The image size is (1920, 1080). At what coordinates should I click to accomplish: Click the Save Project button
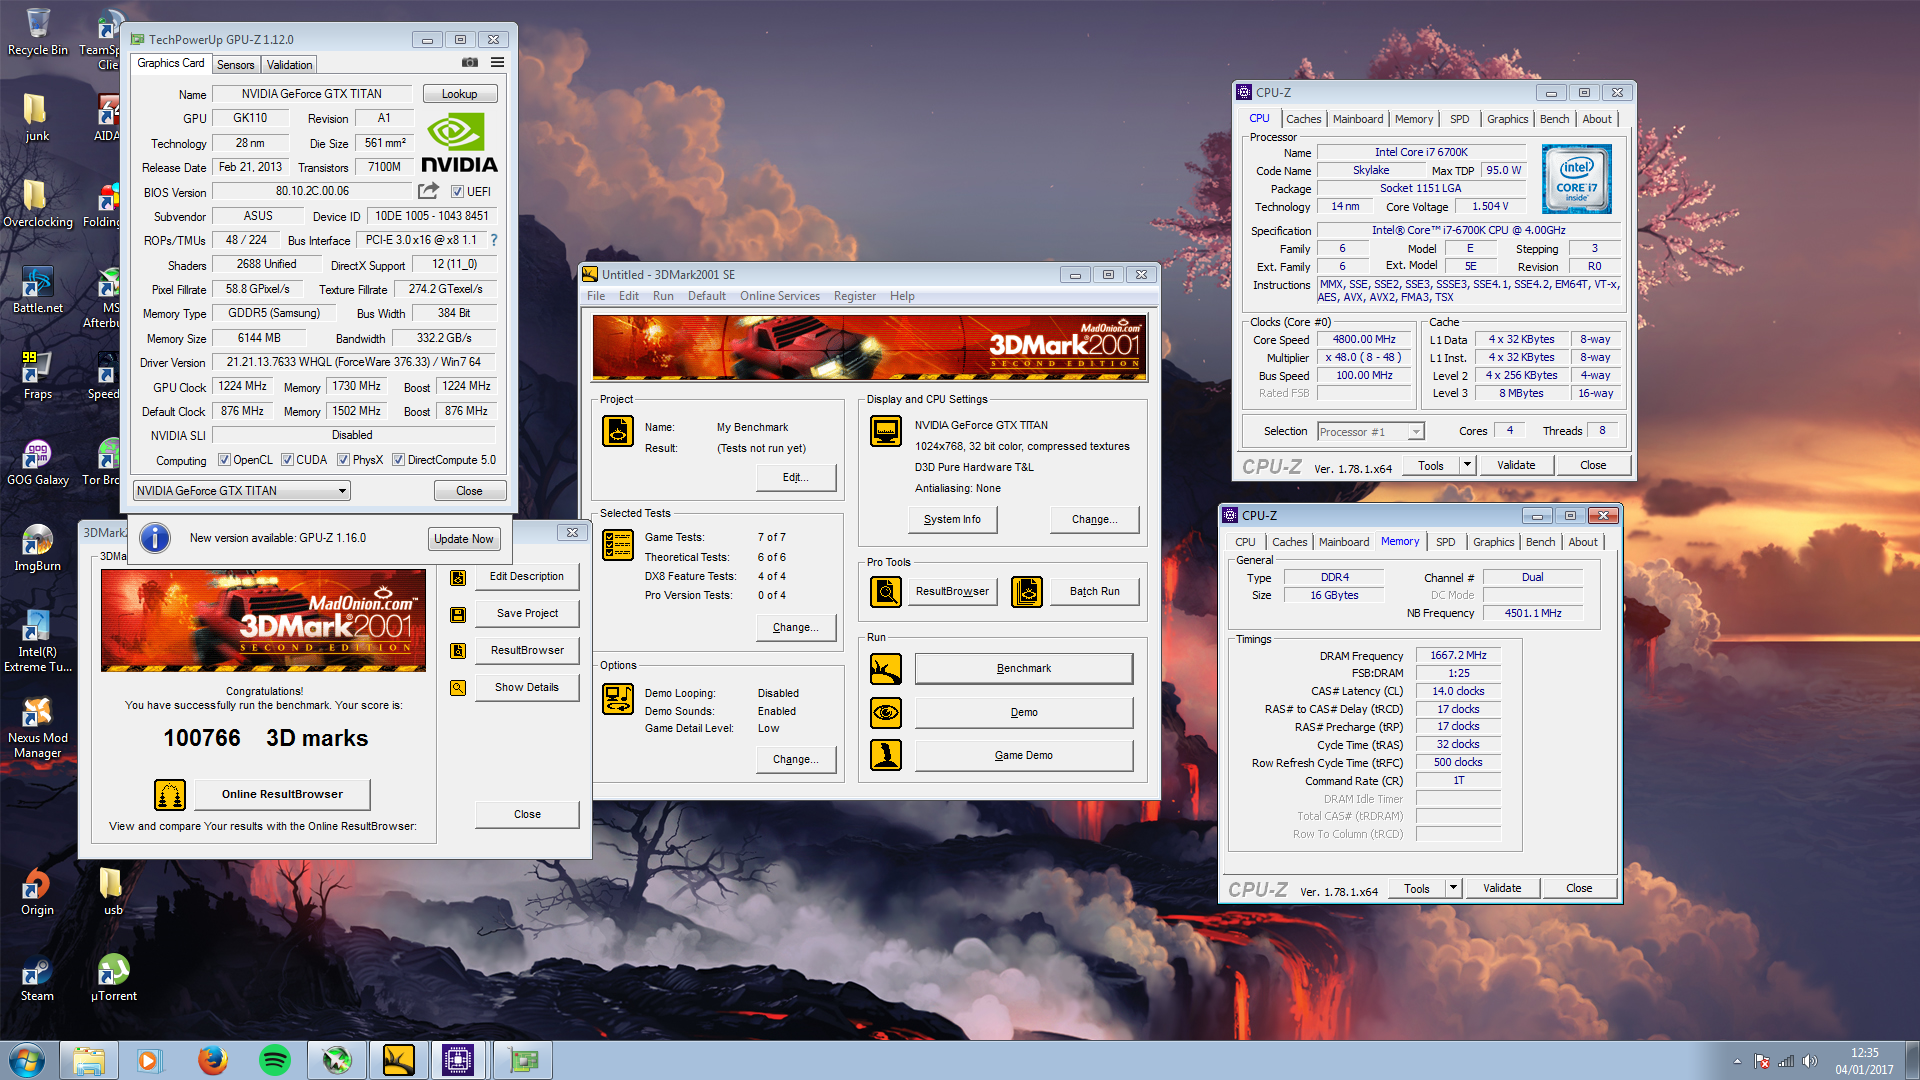(x=527, y=614)
